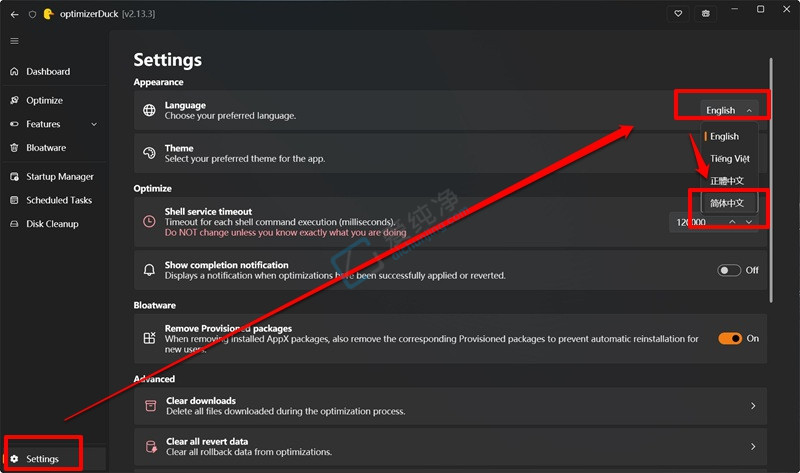Image resolution: width=800 pixels, height=473 pixels.
Task: Open Disk Cleanup from sidebar
Action: (53, 223)
